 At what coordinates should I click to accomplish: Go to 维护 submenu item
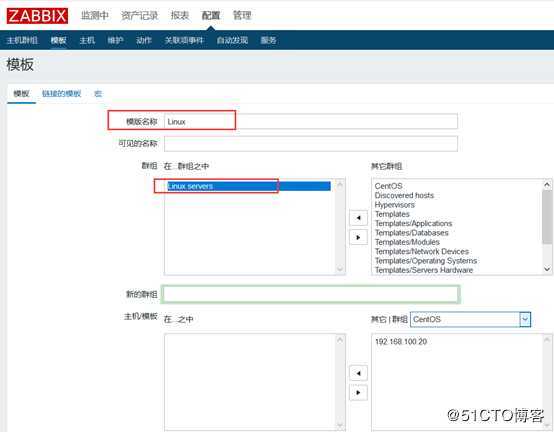[115, 40]
